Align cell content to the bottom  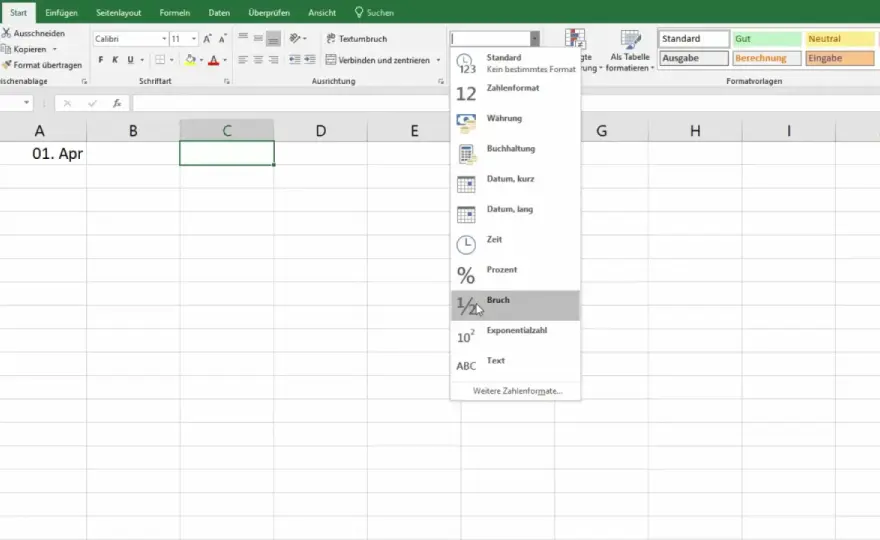(x=273, y=39)
